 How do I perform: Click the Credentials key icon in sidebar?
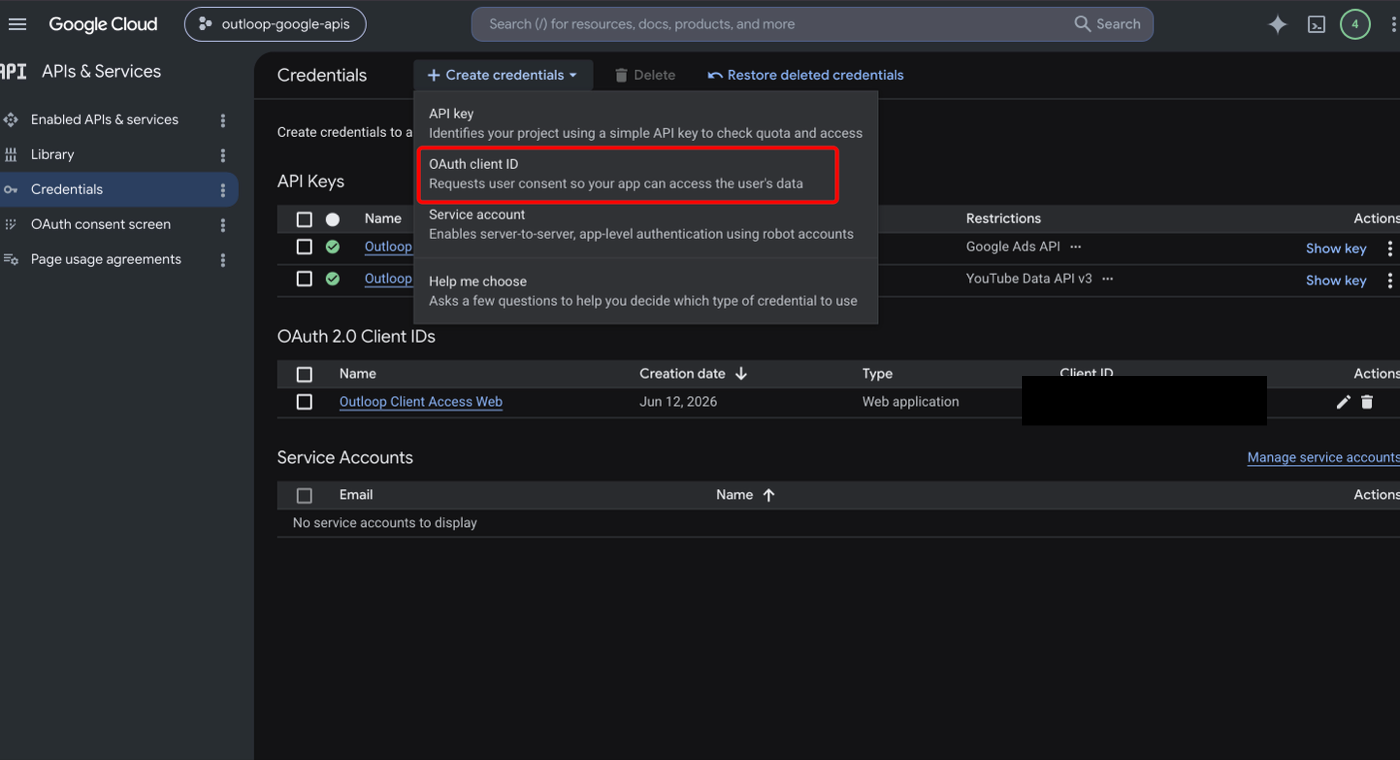(x=11, y=189)
